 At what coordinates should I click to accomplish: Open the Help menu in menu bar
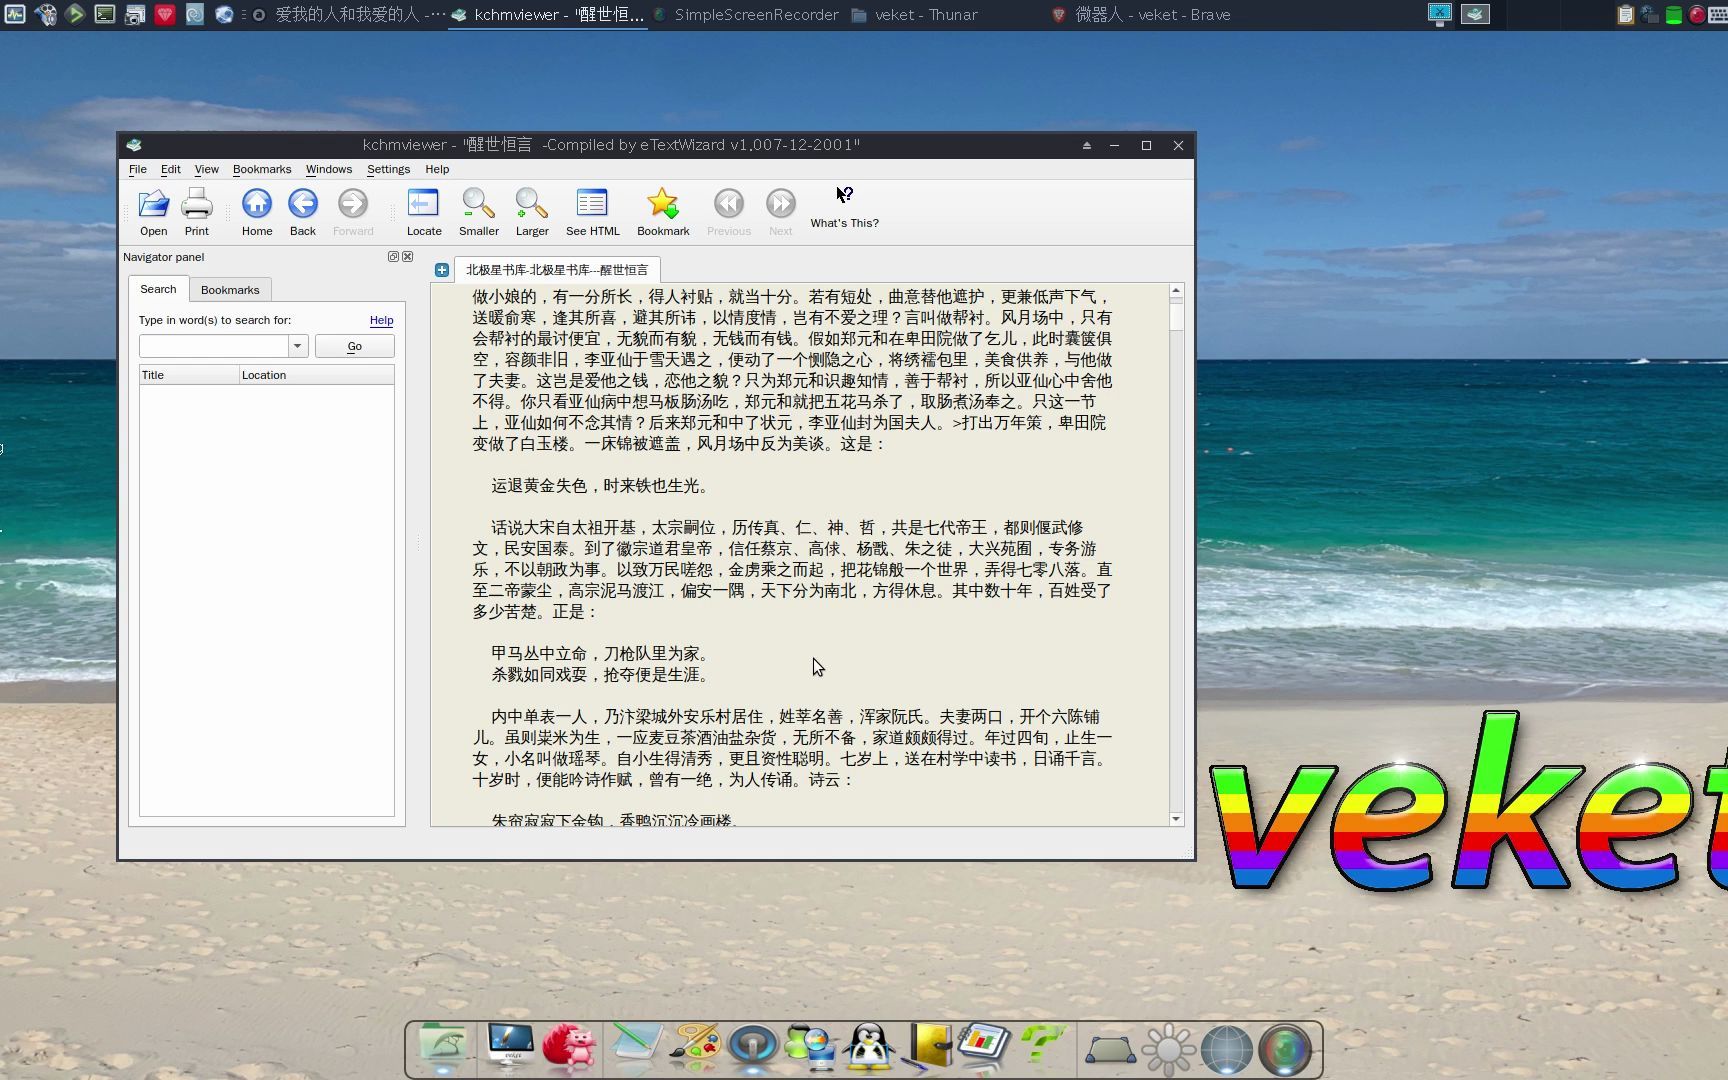click(437, 169)
